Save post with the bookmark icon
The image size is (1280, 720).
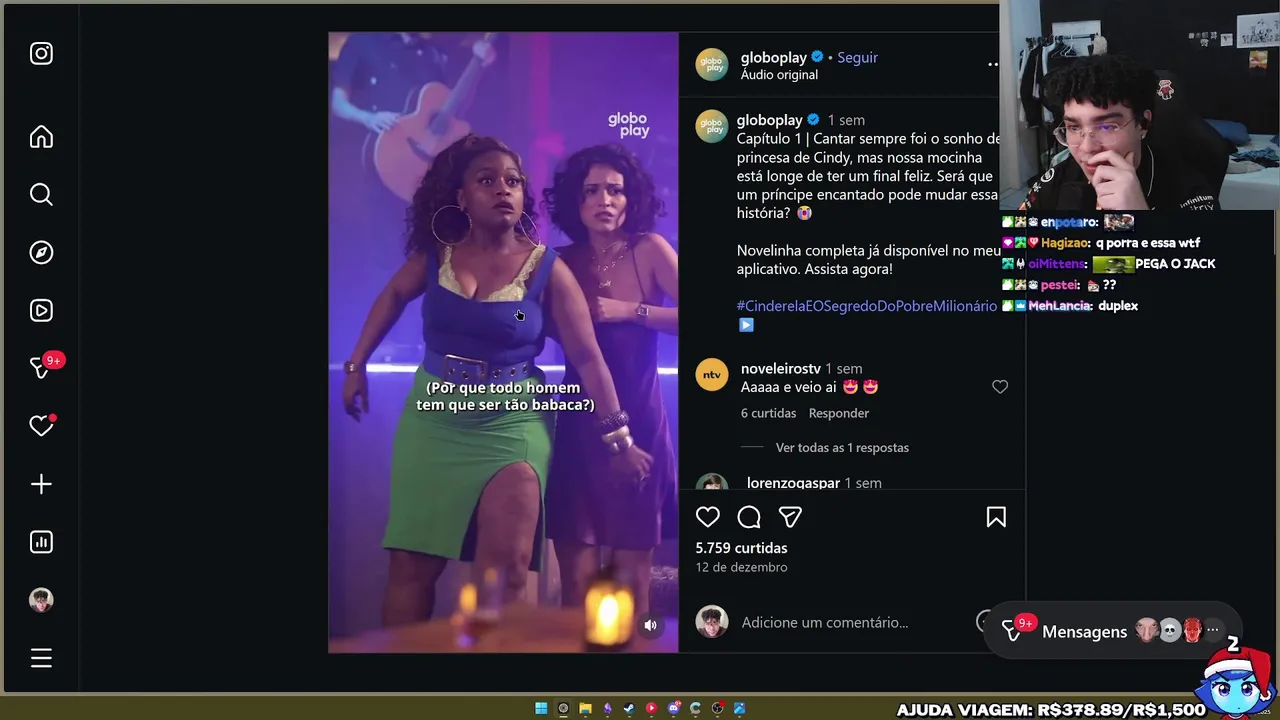[x=996, y=517]
